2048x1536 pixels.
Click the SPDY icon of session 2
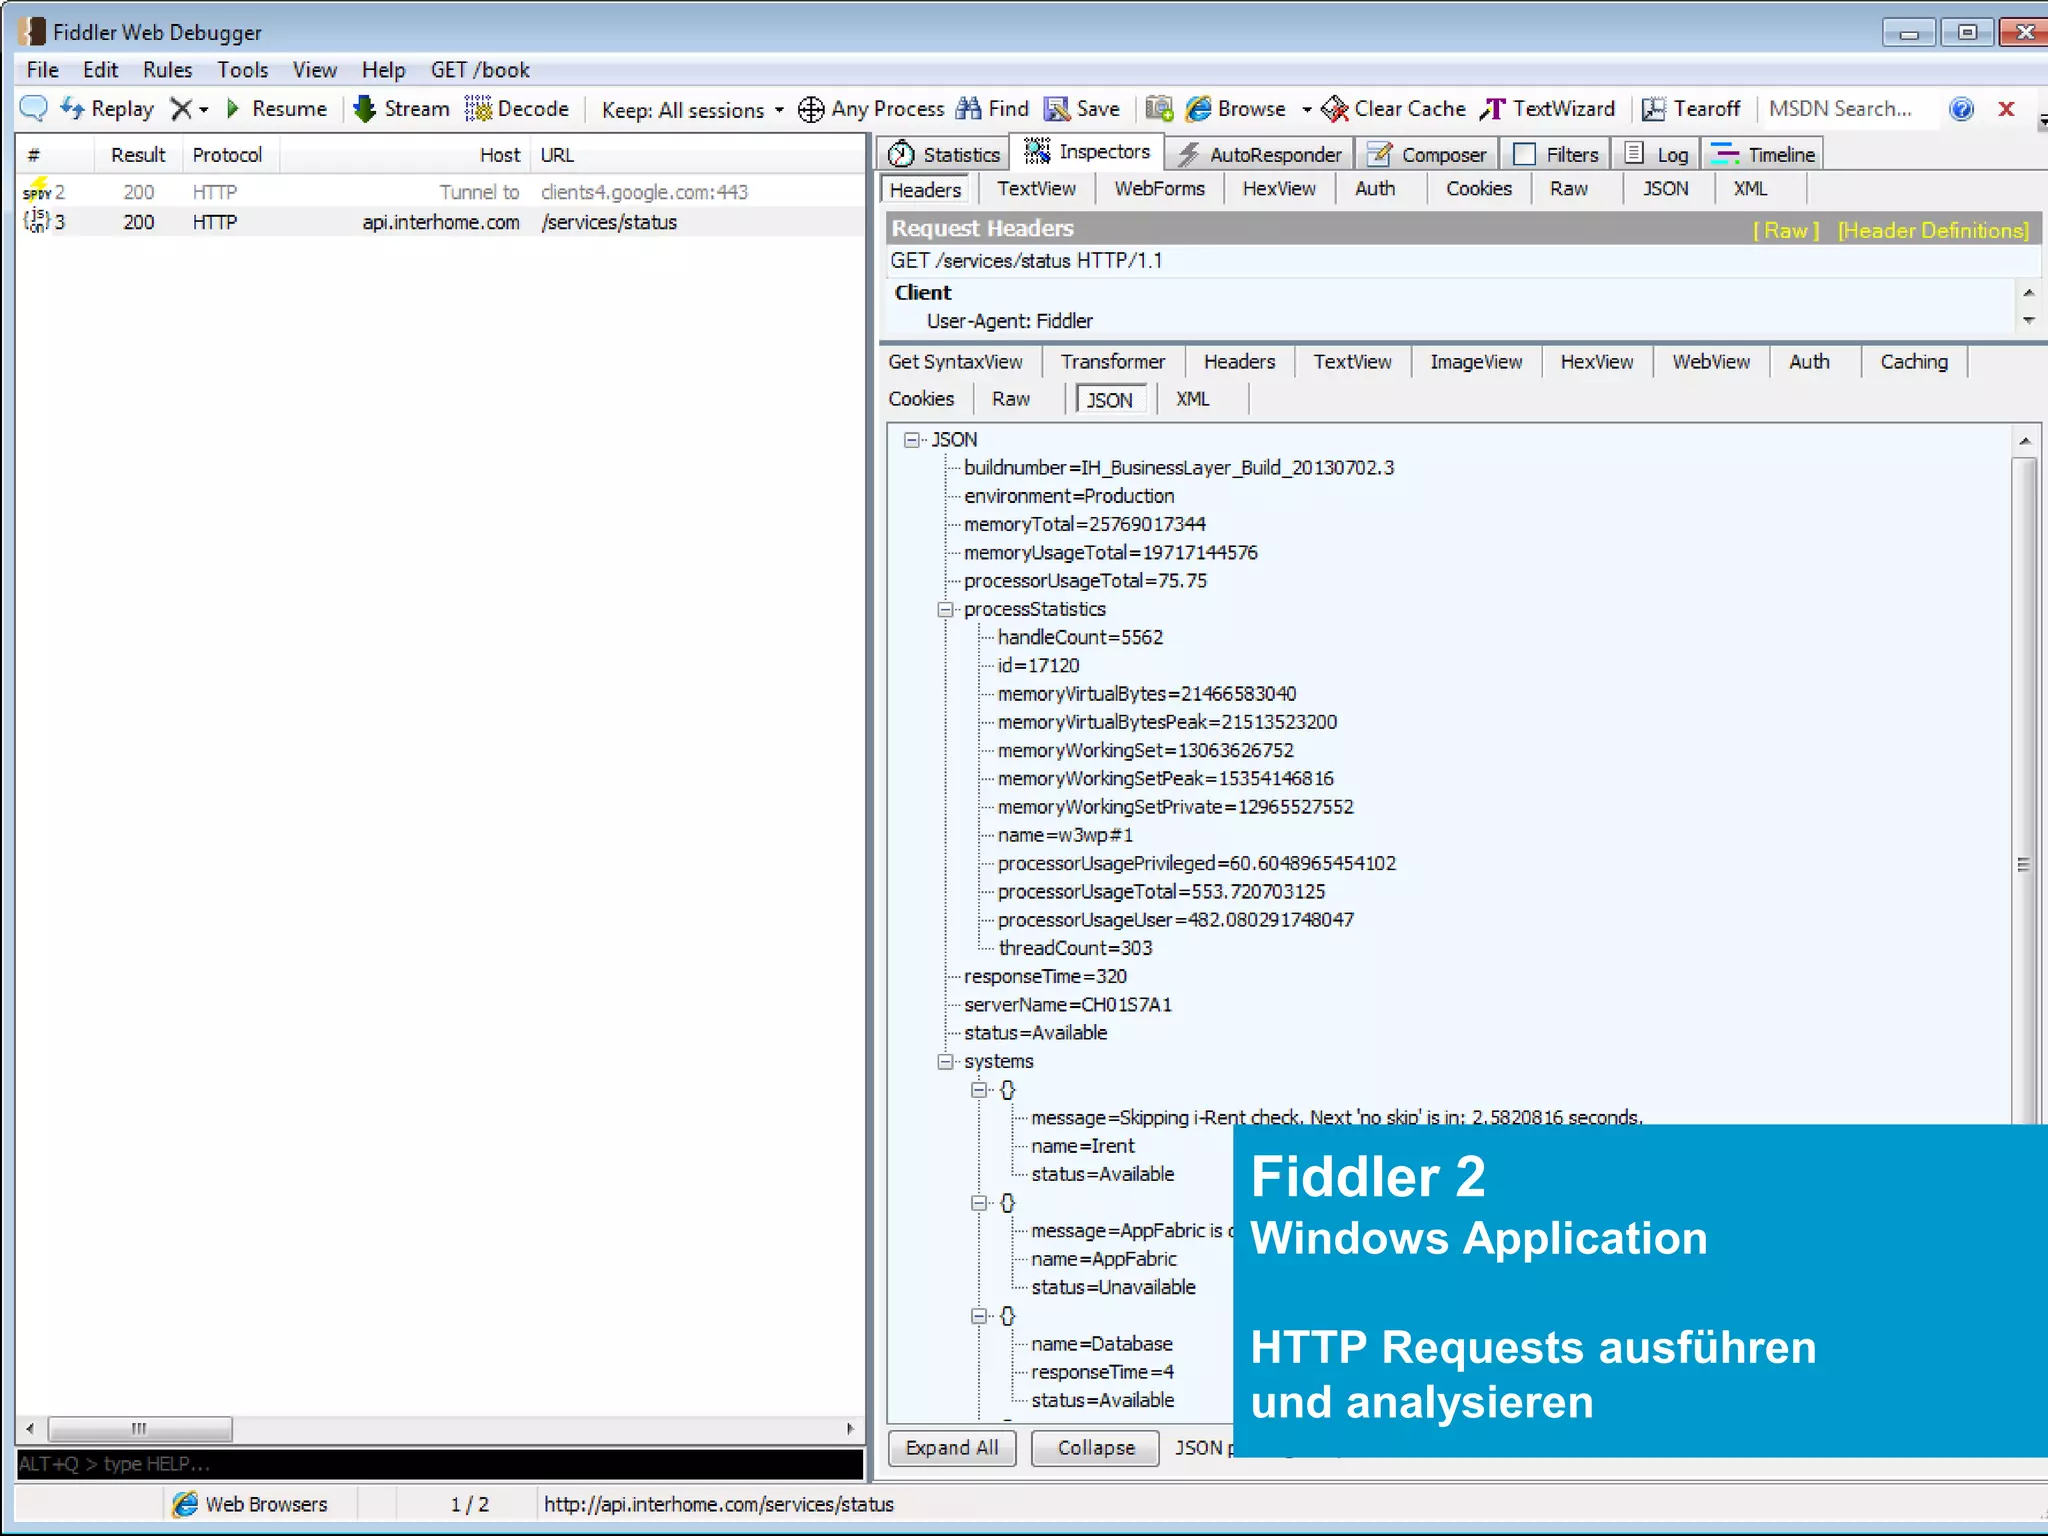coord(36,190)
